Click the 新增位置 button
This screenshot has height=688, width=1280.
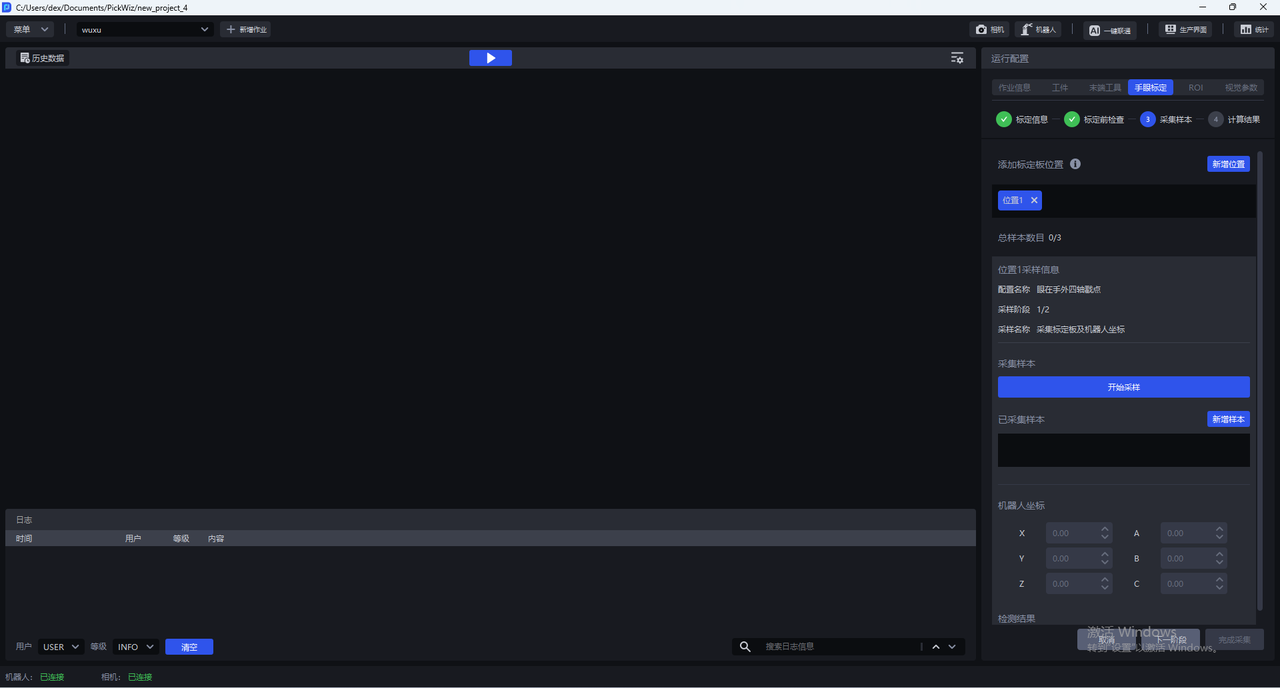click(x=1228, y=164)
